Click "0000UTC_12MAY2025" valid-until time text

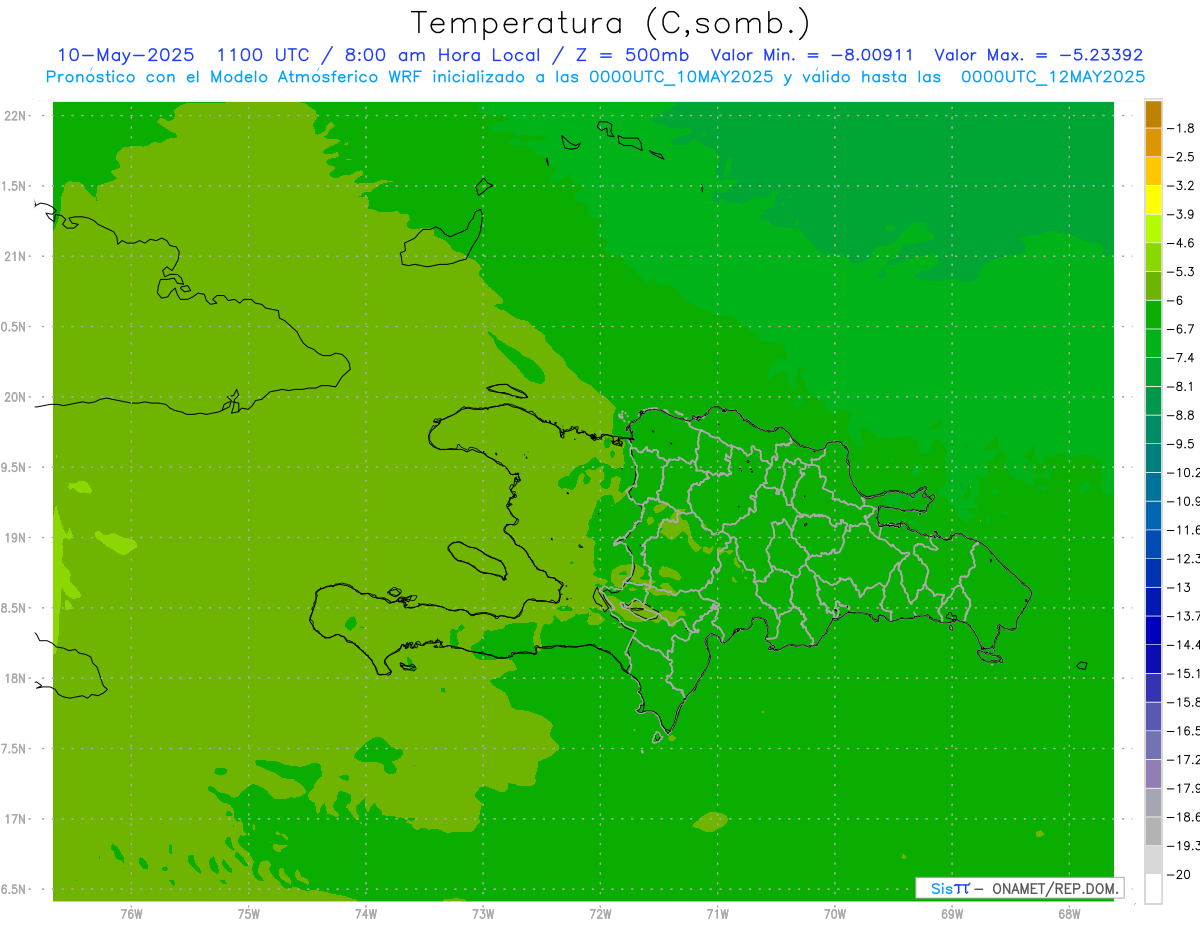[1053, 76]
